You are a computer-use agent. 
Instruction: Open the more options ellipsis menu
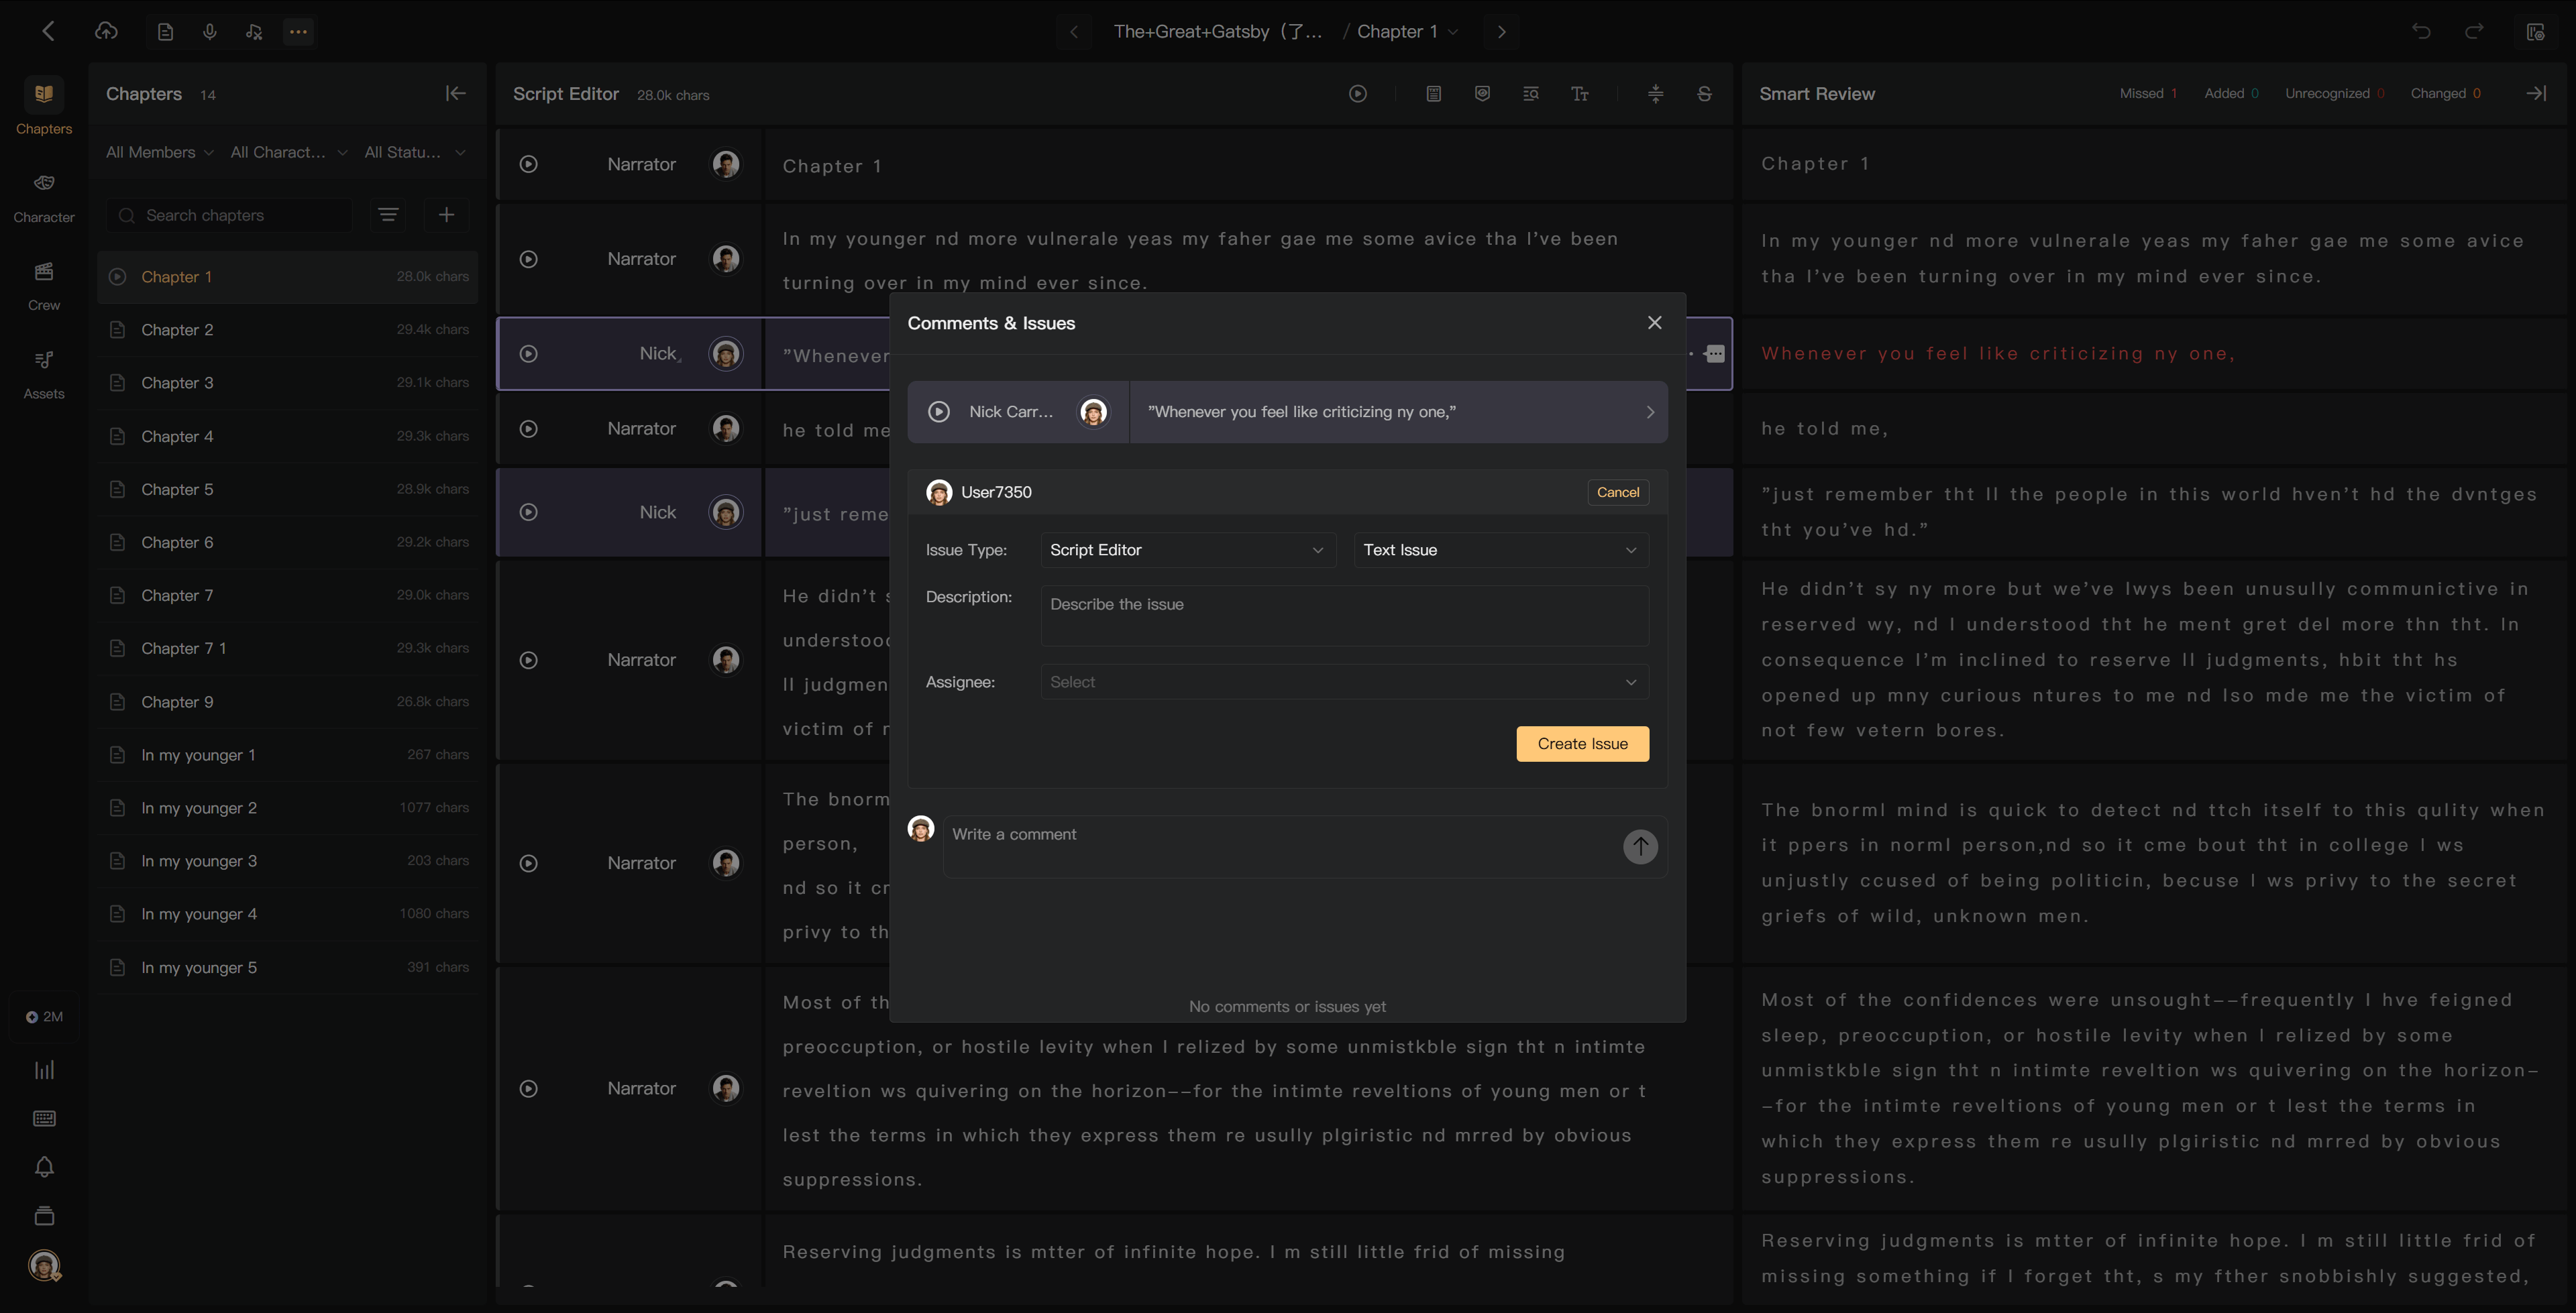point(298,32)
